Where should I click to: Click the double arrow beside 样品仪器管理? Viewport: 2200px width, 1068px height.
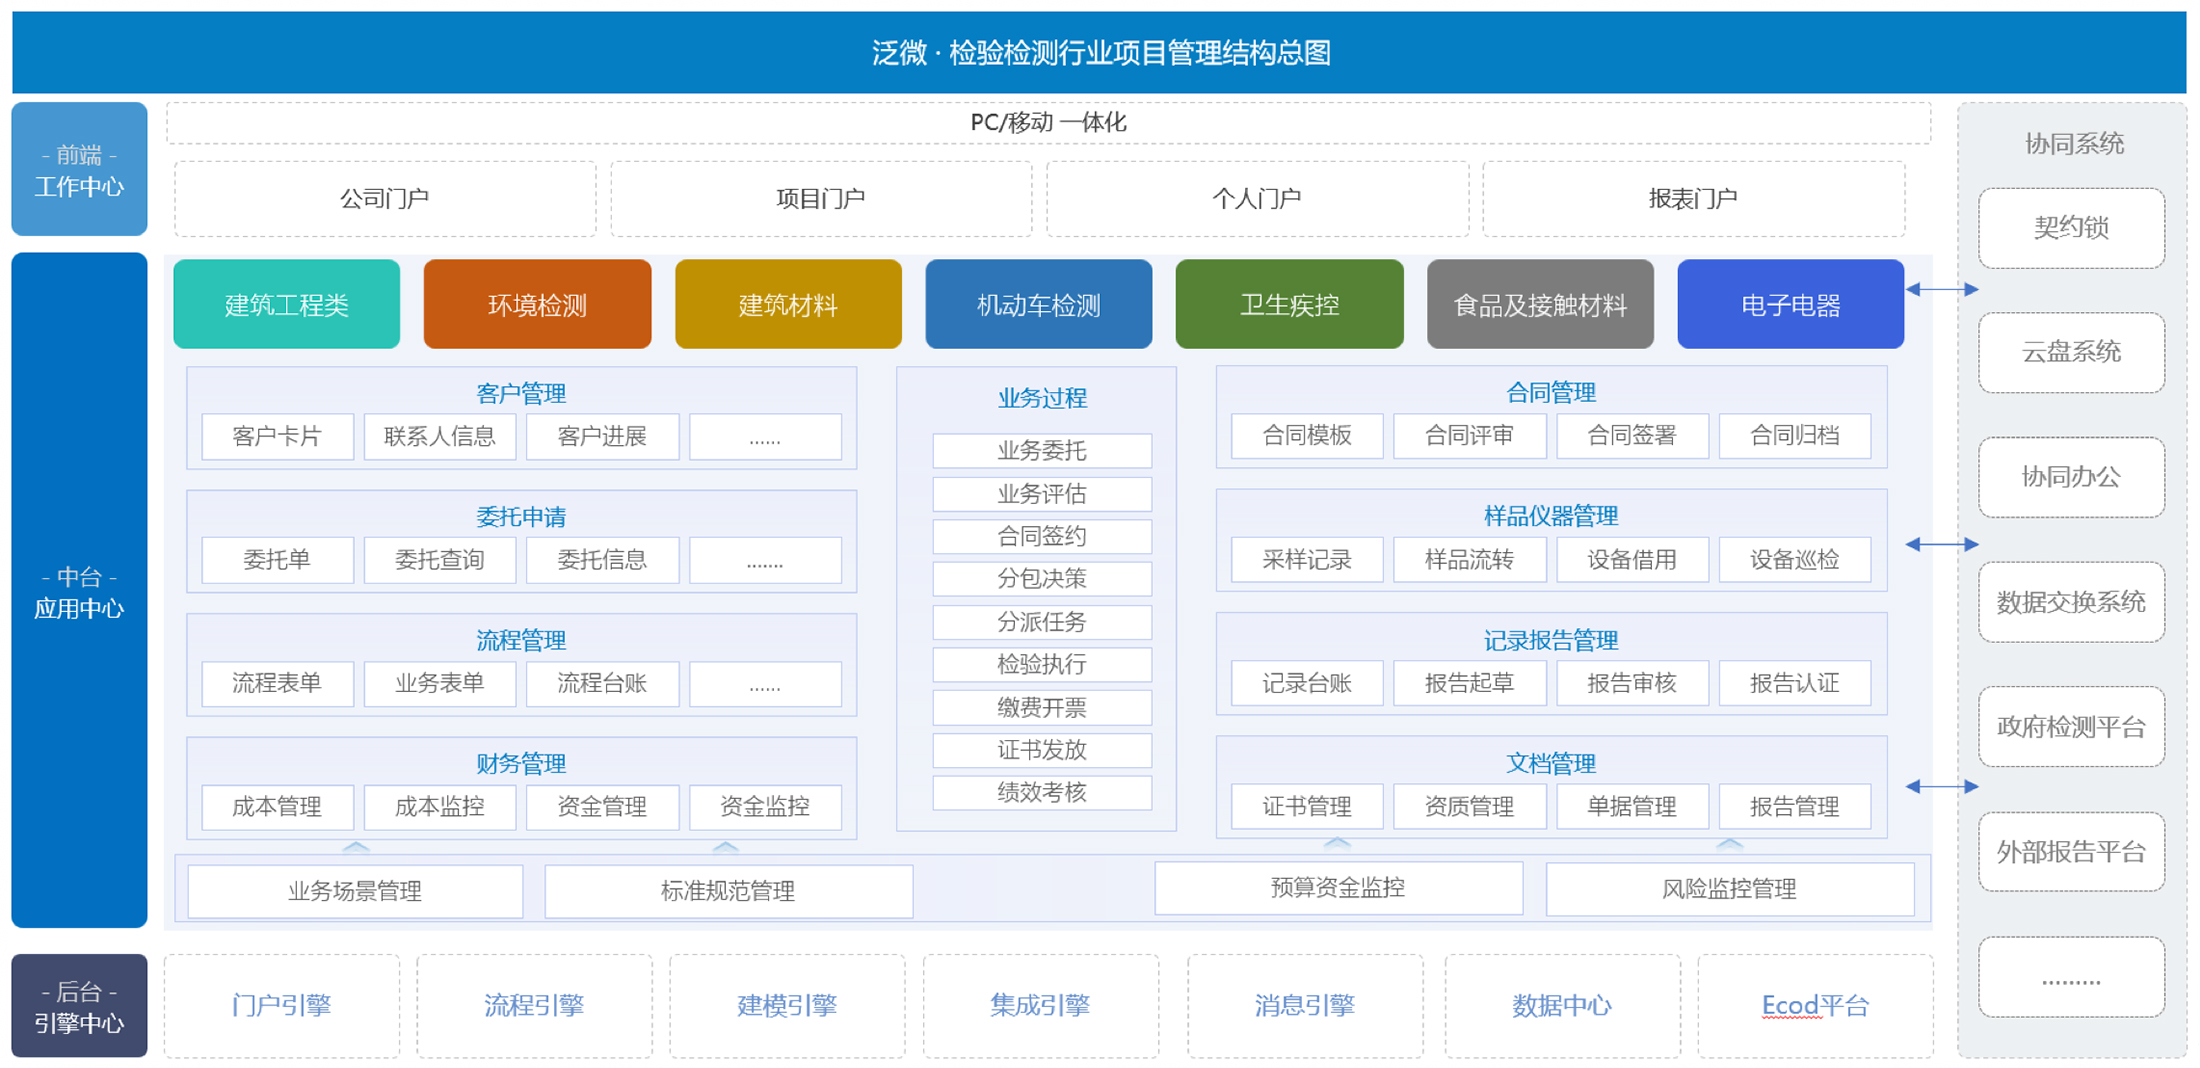[1941, 544]
